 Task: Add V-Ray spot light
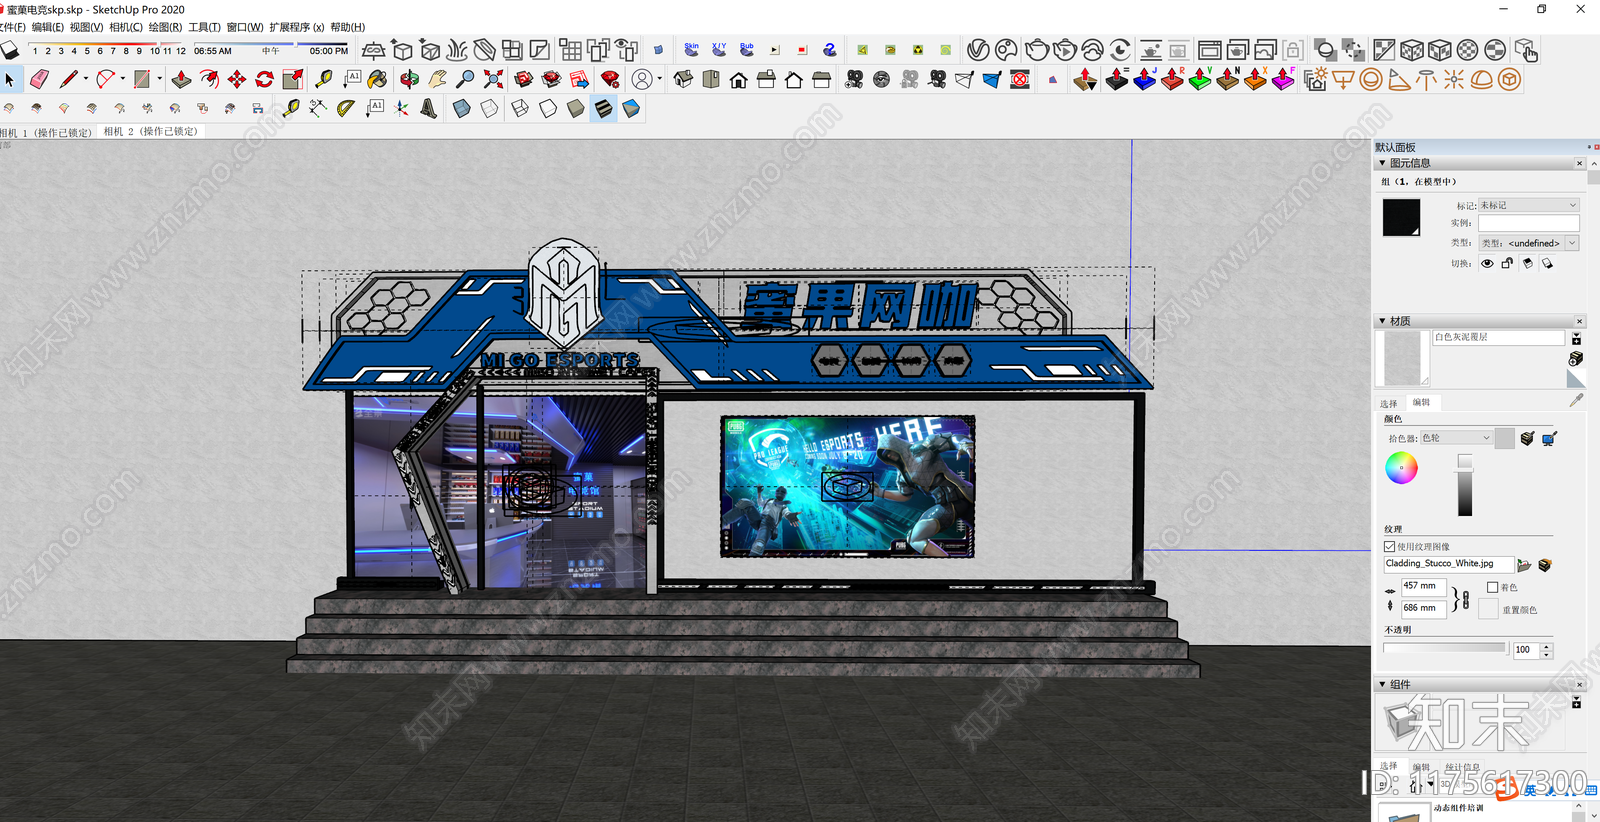point(1399,79)
